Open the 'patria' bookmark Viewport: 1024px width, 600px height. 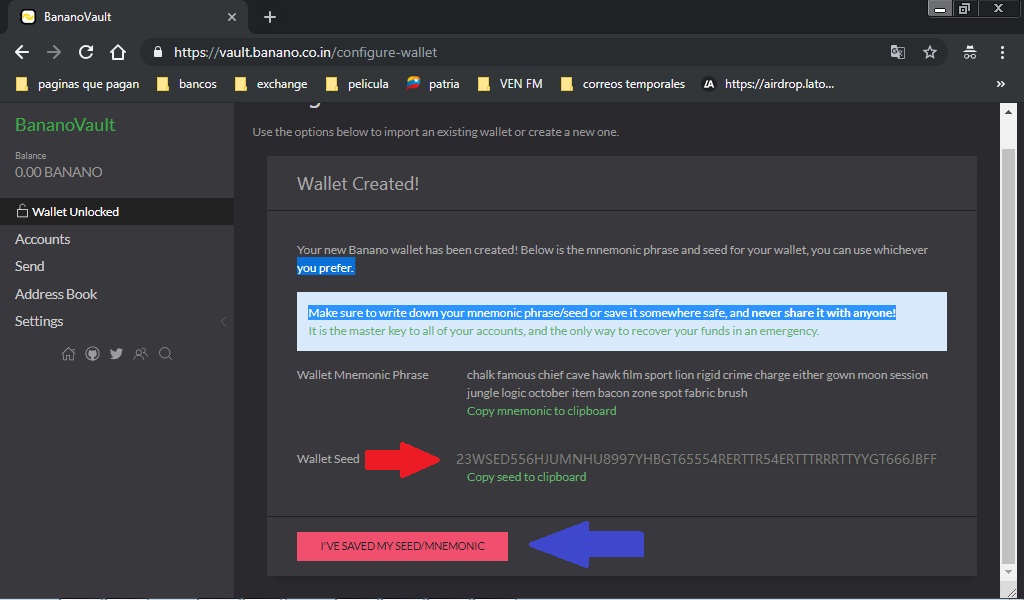click(x=433, y=84)
